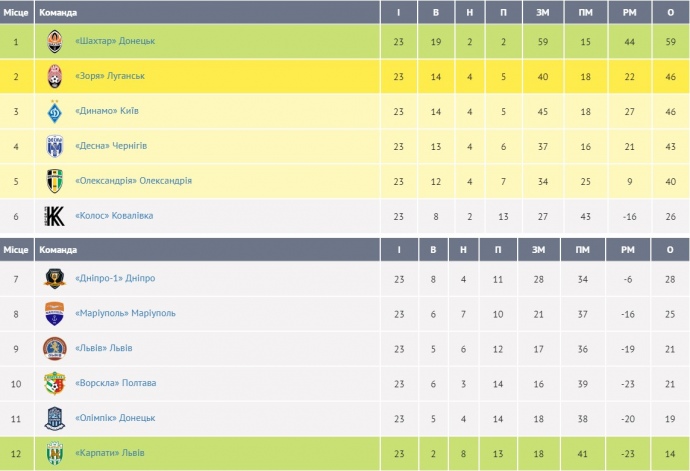Click the «Команда» header in top table
Screen dimensions: 690x471
pyautogui.click(x=57, y=12)
